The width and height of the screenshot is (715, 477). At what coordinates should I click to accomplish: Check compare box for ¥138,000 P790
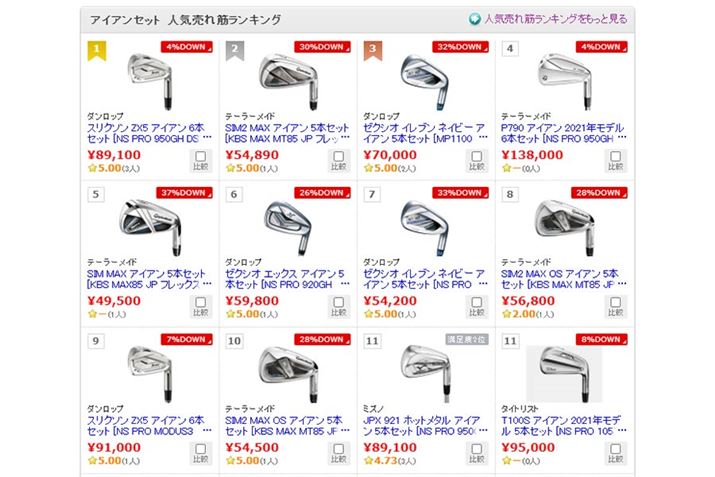(x=615, y=156)
